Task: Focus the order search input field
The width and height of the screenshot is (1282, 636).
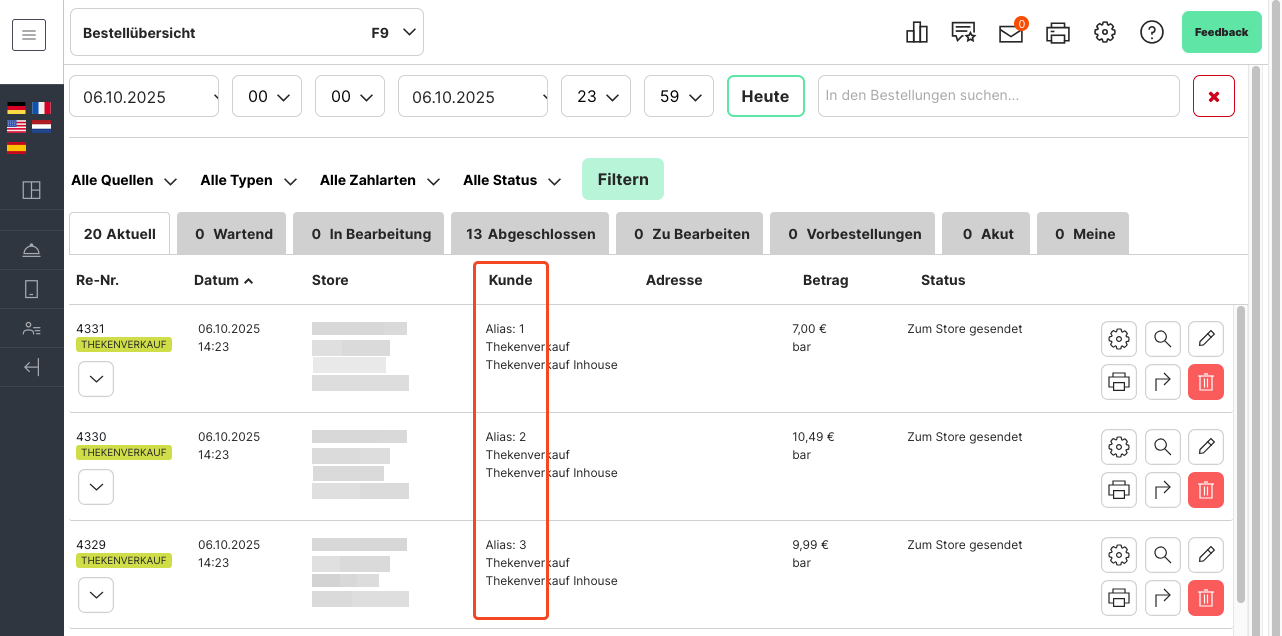Action: [998, 97]
